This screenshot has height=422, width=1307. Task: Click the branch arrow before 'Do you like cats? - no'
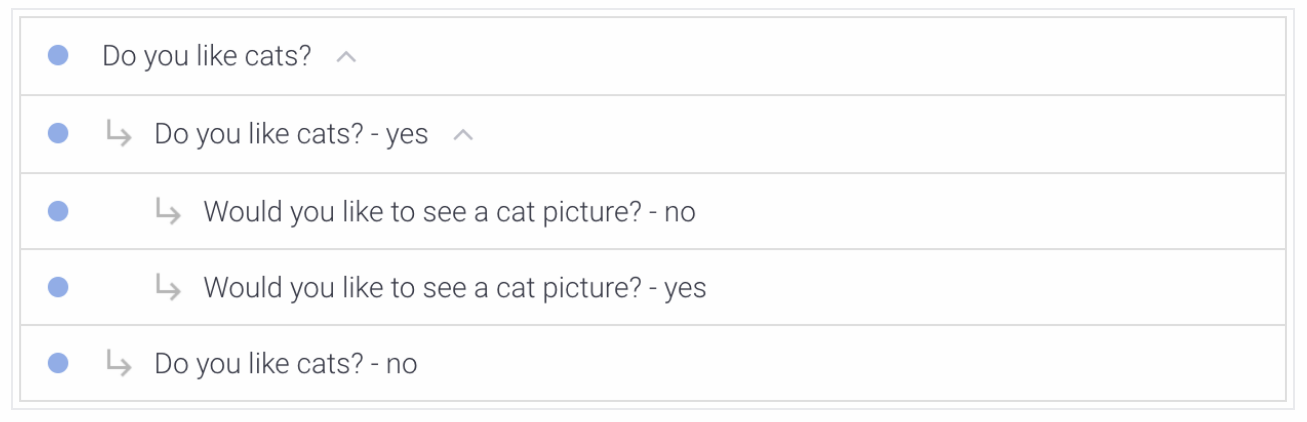119,364
